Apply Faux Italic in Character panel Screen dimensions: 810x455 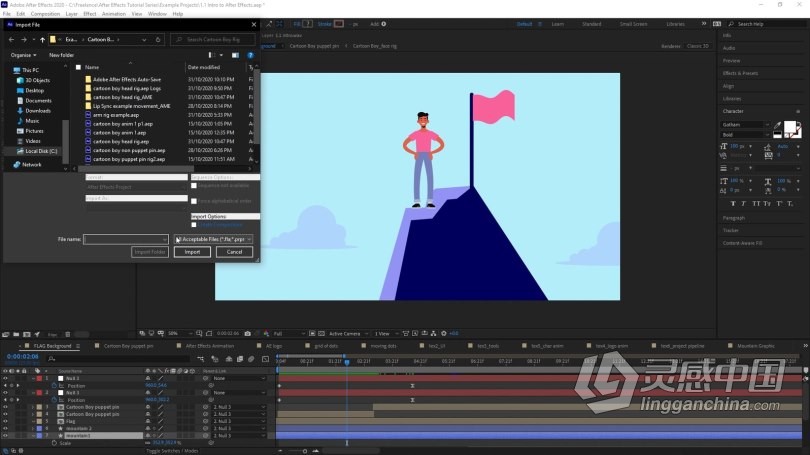743,203
